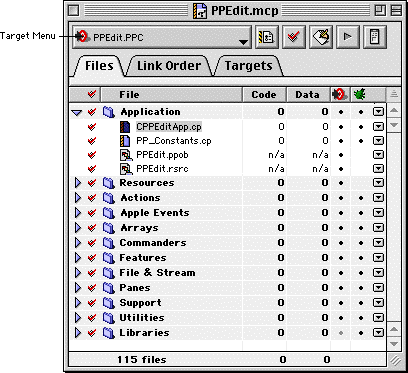Click the scroll down arrow at bottom

[394, 343]
